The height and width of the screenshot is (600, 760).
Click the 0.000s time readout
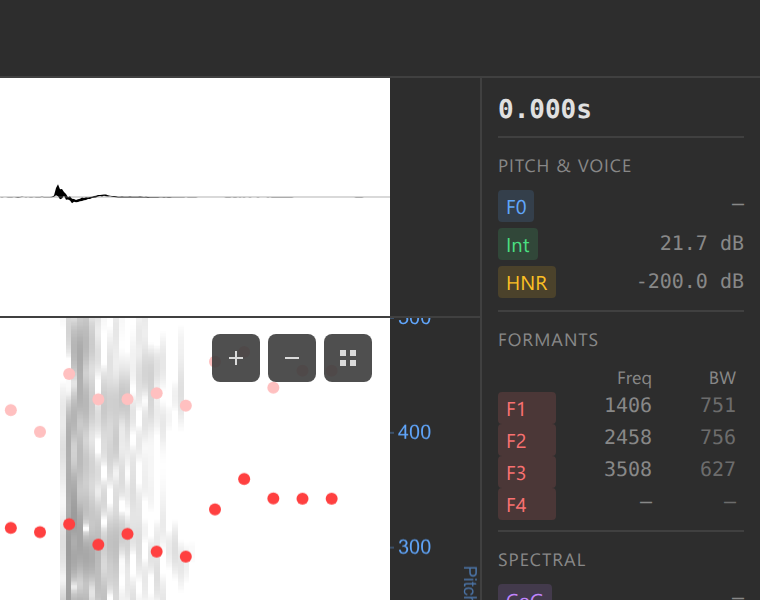click(x=545, y=109)
